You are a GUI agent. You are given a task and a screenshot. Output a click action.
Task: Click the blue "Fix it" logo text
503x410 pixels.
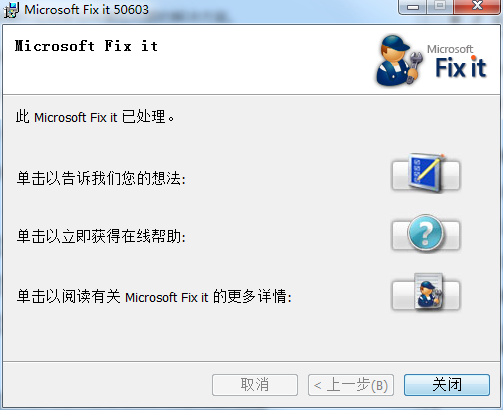pos(461,68)
